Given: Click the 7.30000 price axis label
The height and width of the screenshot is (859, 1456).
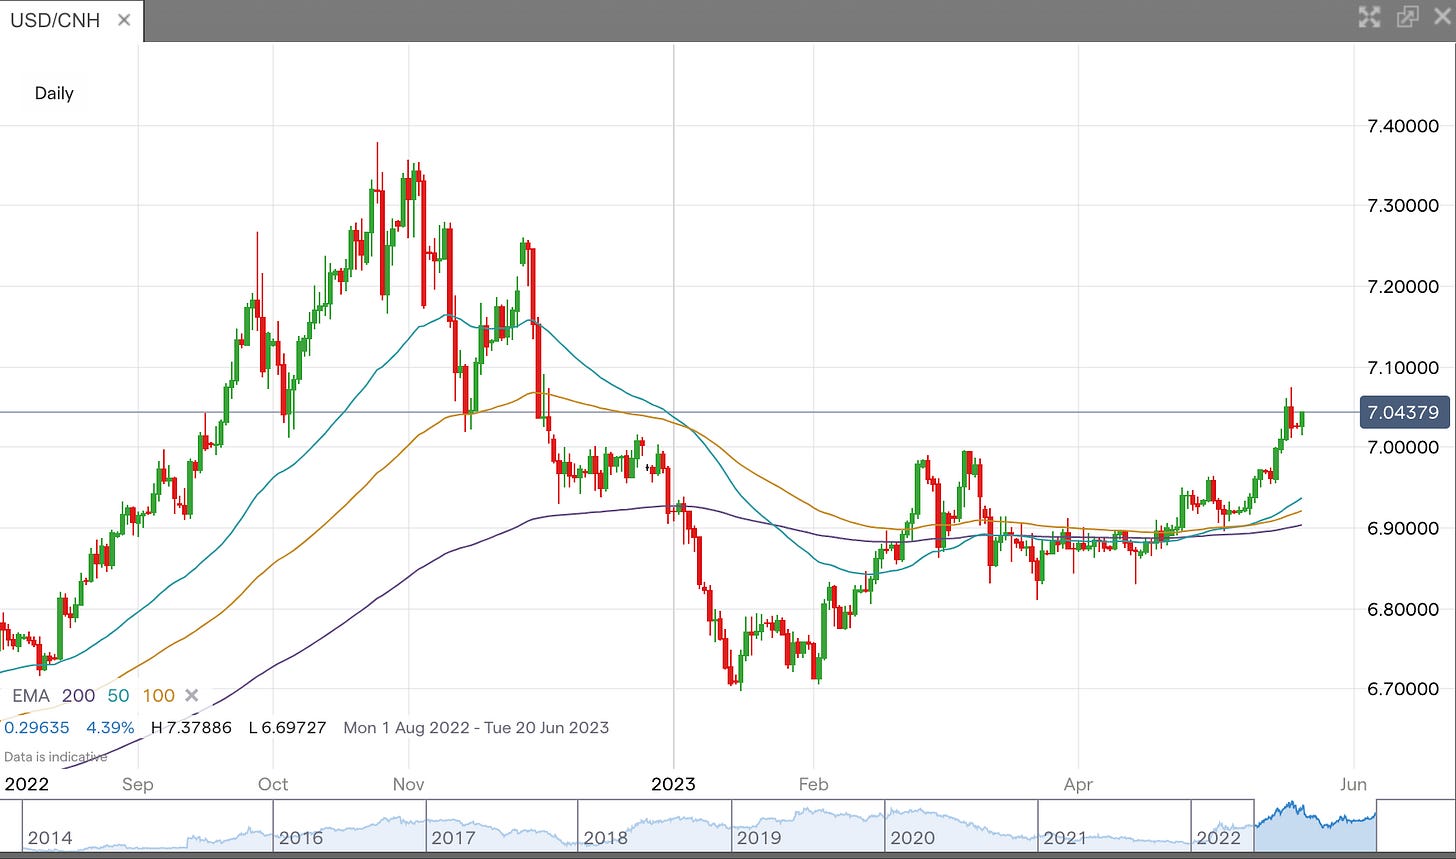Looking at the screenshot, I should (1403, 205).
